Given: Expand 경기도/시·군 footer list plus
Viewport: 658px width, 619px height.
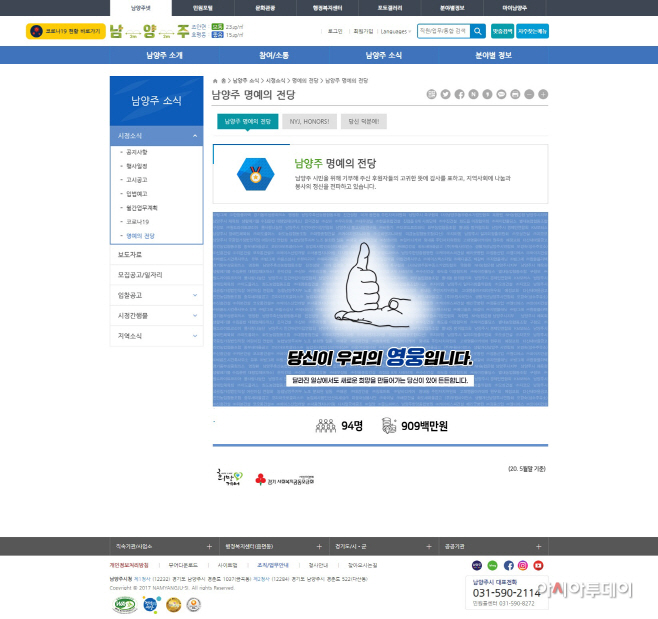Looking at the screenshot, I should click(x=429, y=546).
